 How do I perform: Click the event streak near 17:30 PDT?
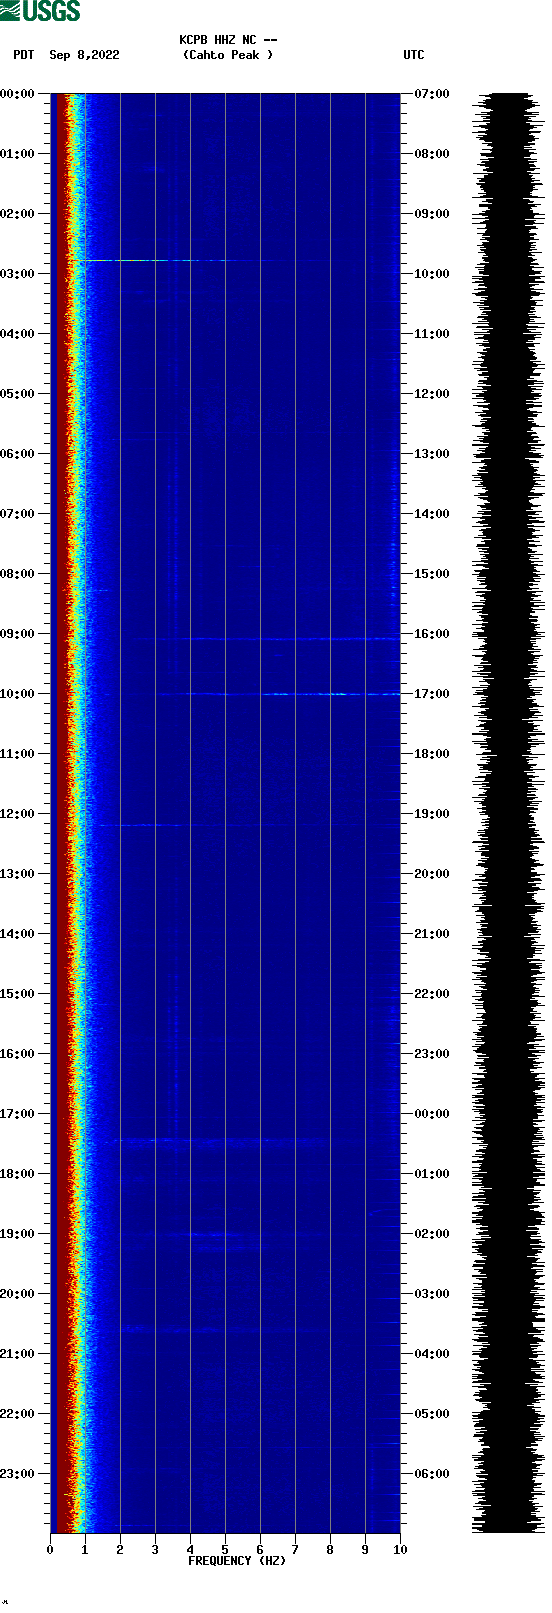pyautogui.click(x=220, y=1140)
